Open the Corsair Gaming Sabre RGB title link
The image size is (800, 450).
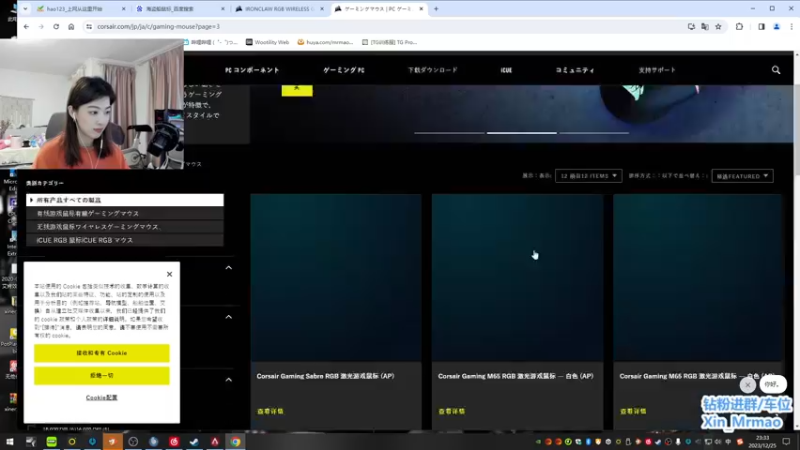tap(326, 376)
